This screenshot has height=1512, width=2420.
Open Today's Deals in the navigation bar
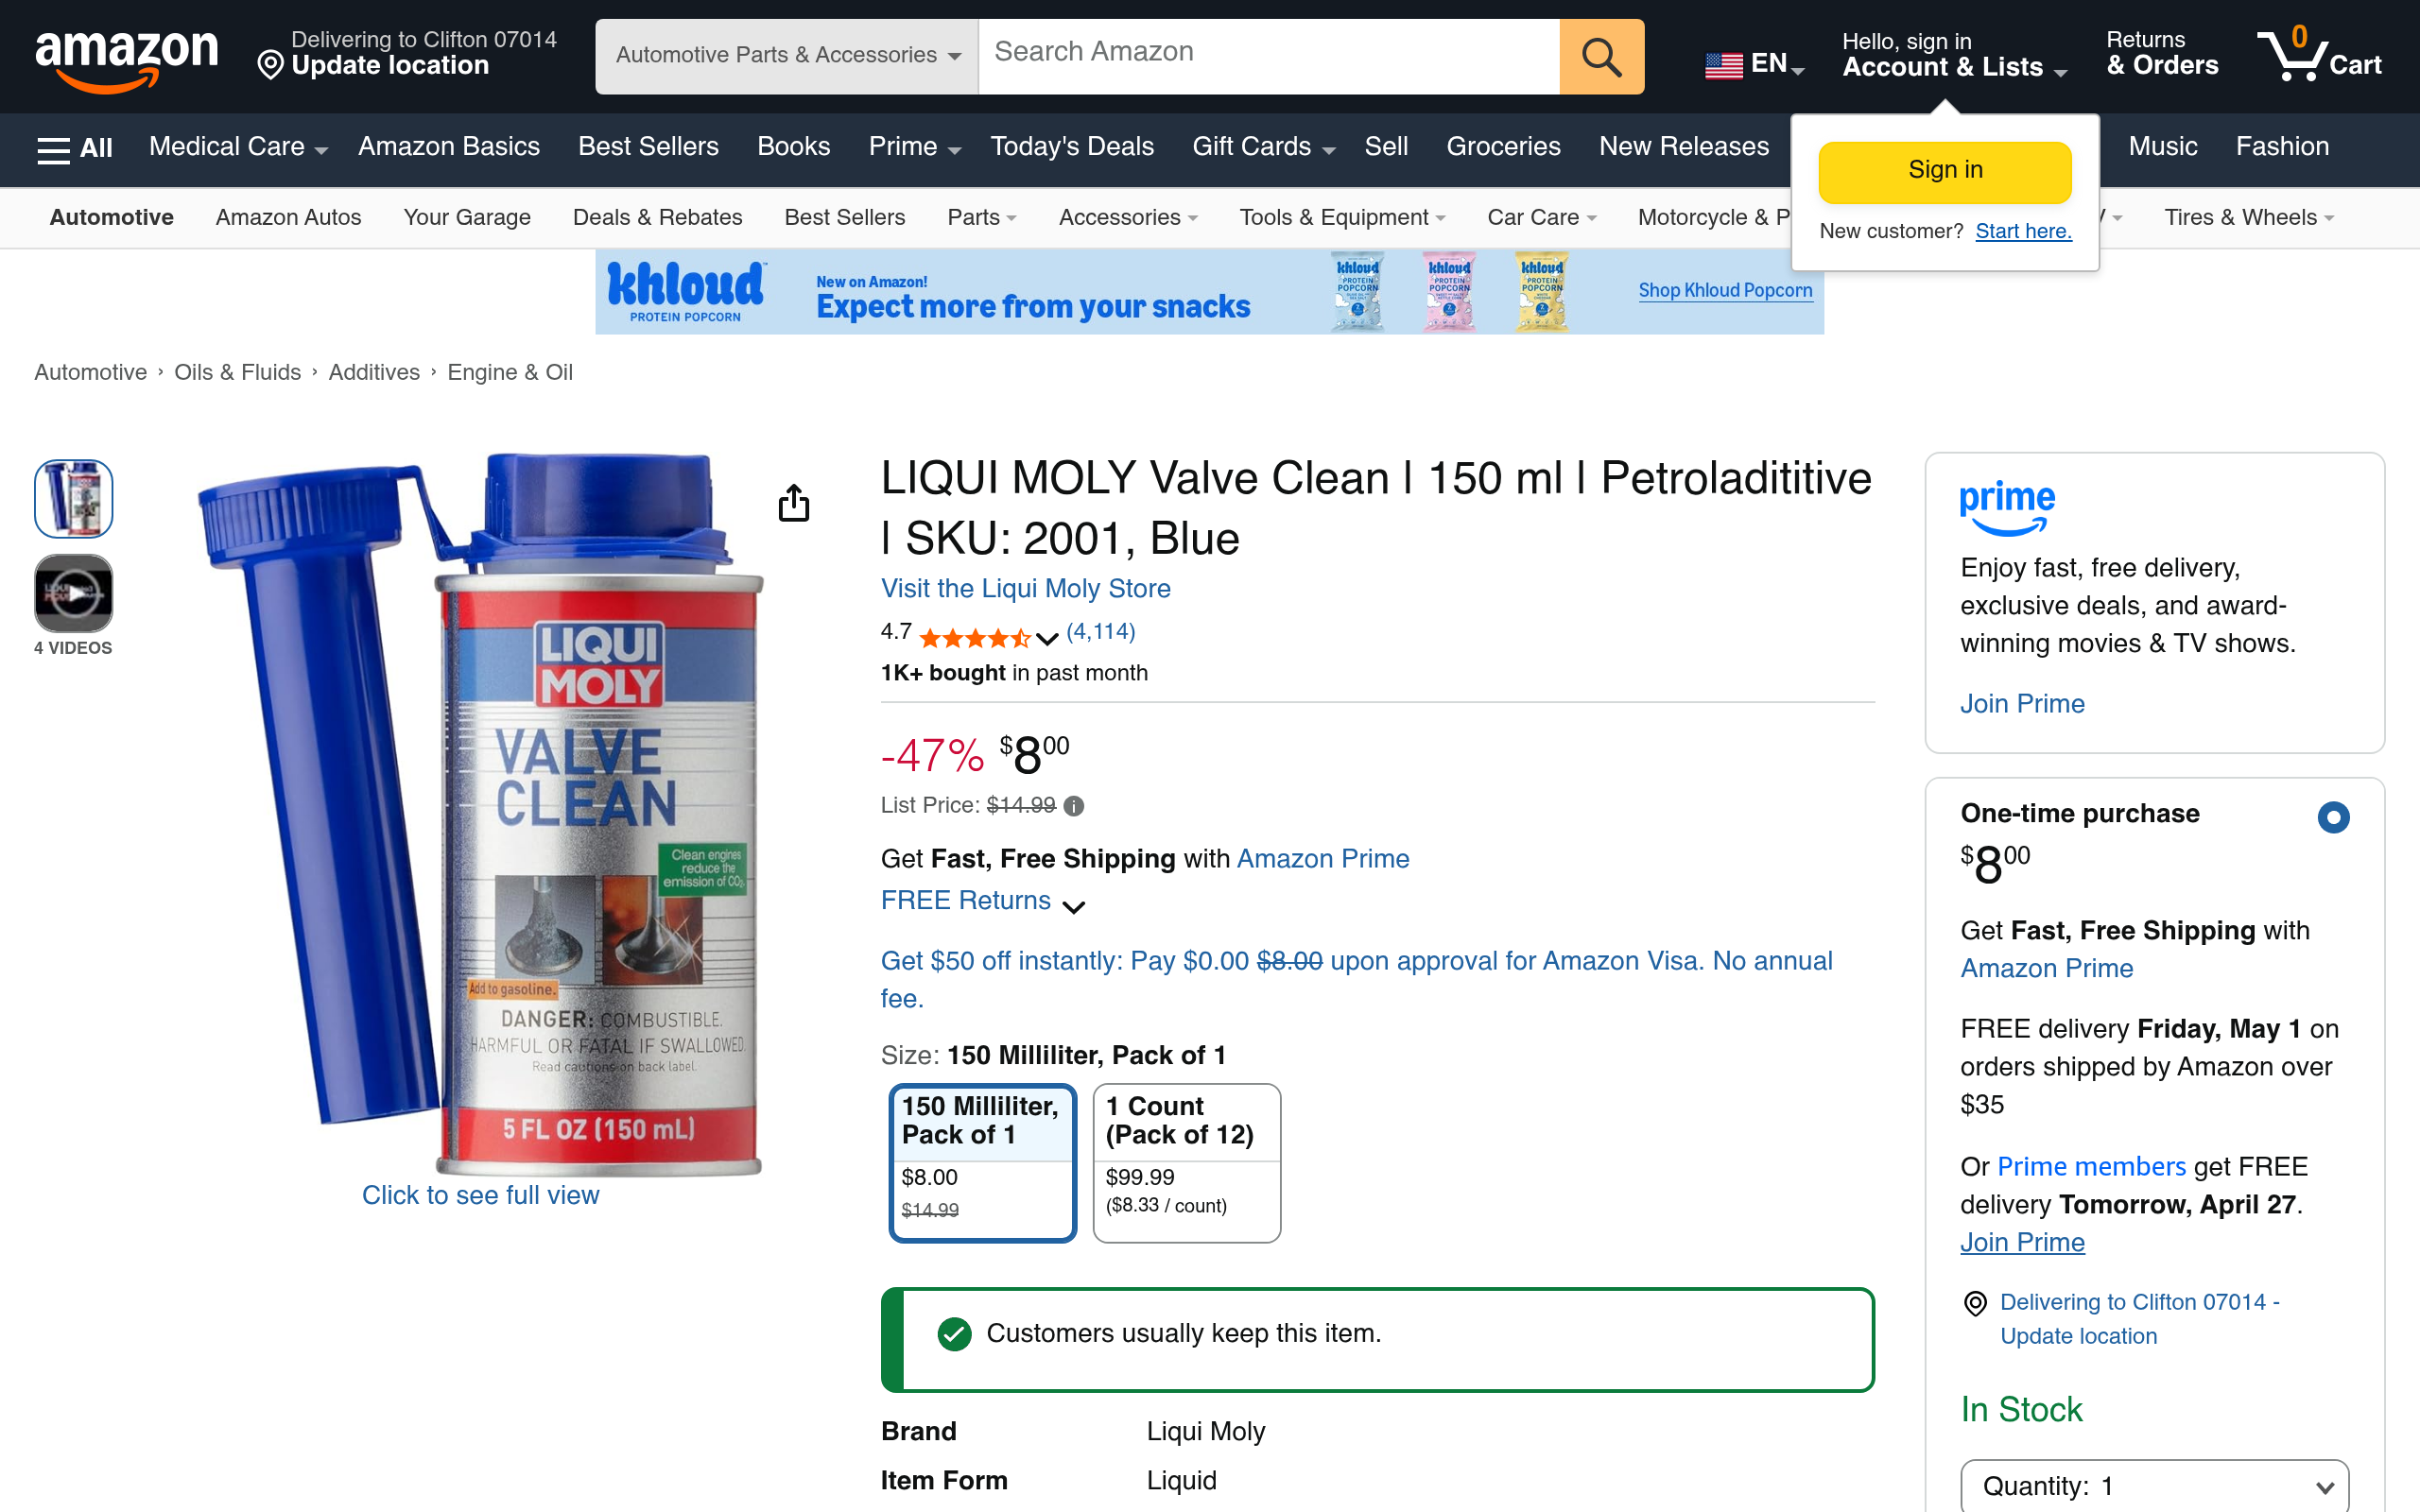coord(1071,147)
